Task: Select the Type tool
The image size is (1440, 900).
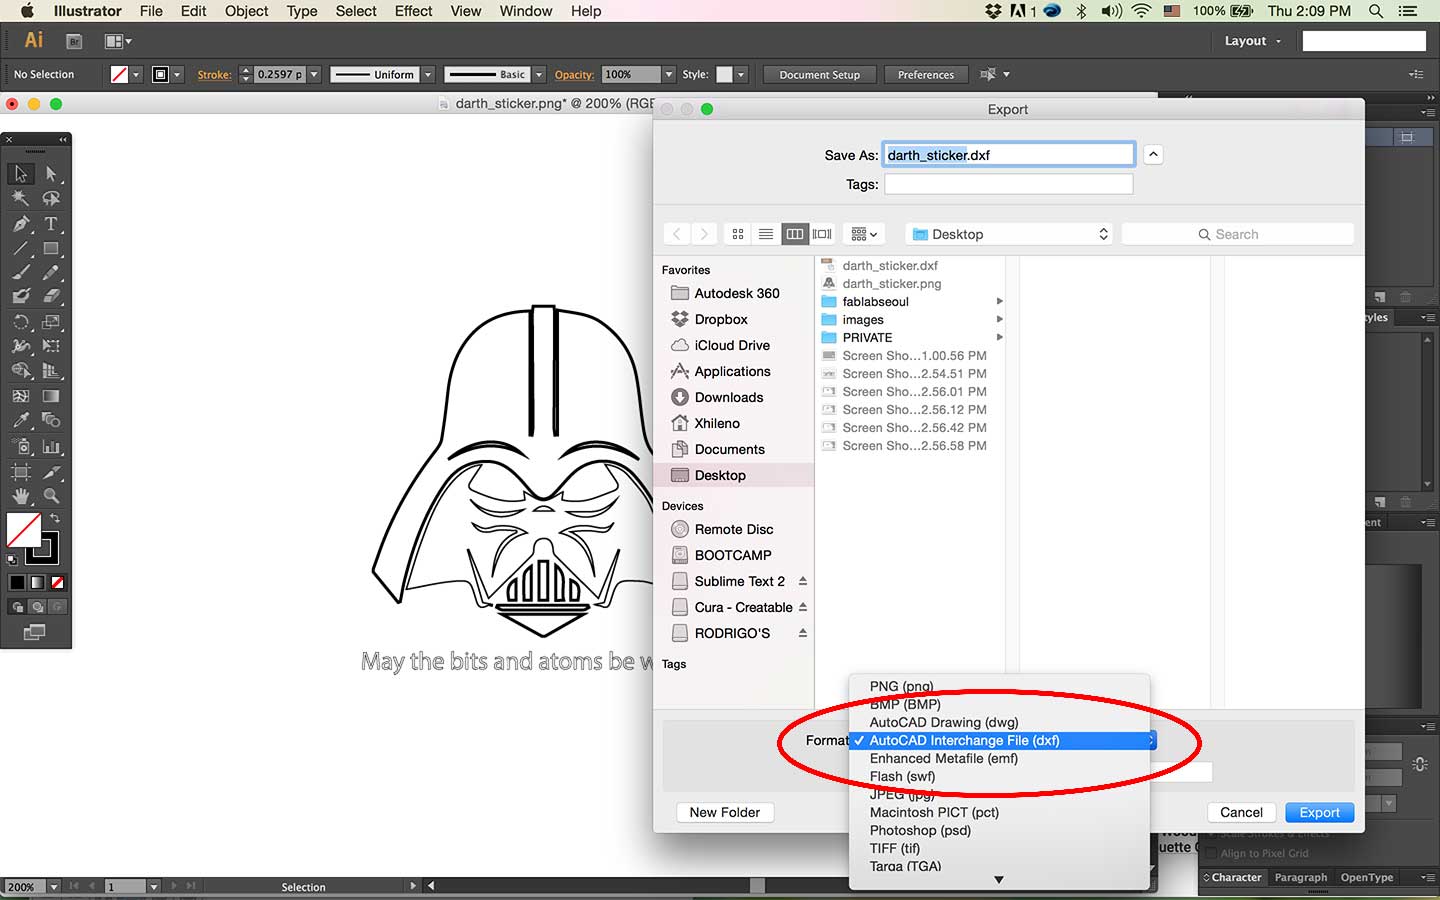Action: click(51, 224)
